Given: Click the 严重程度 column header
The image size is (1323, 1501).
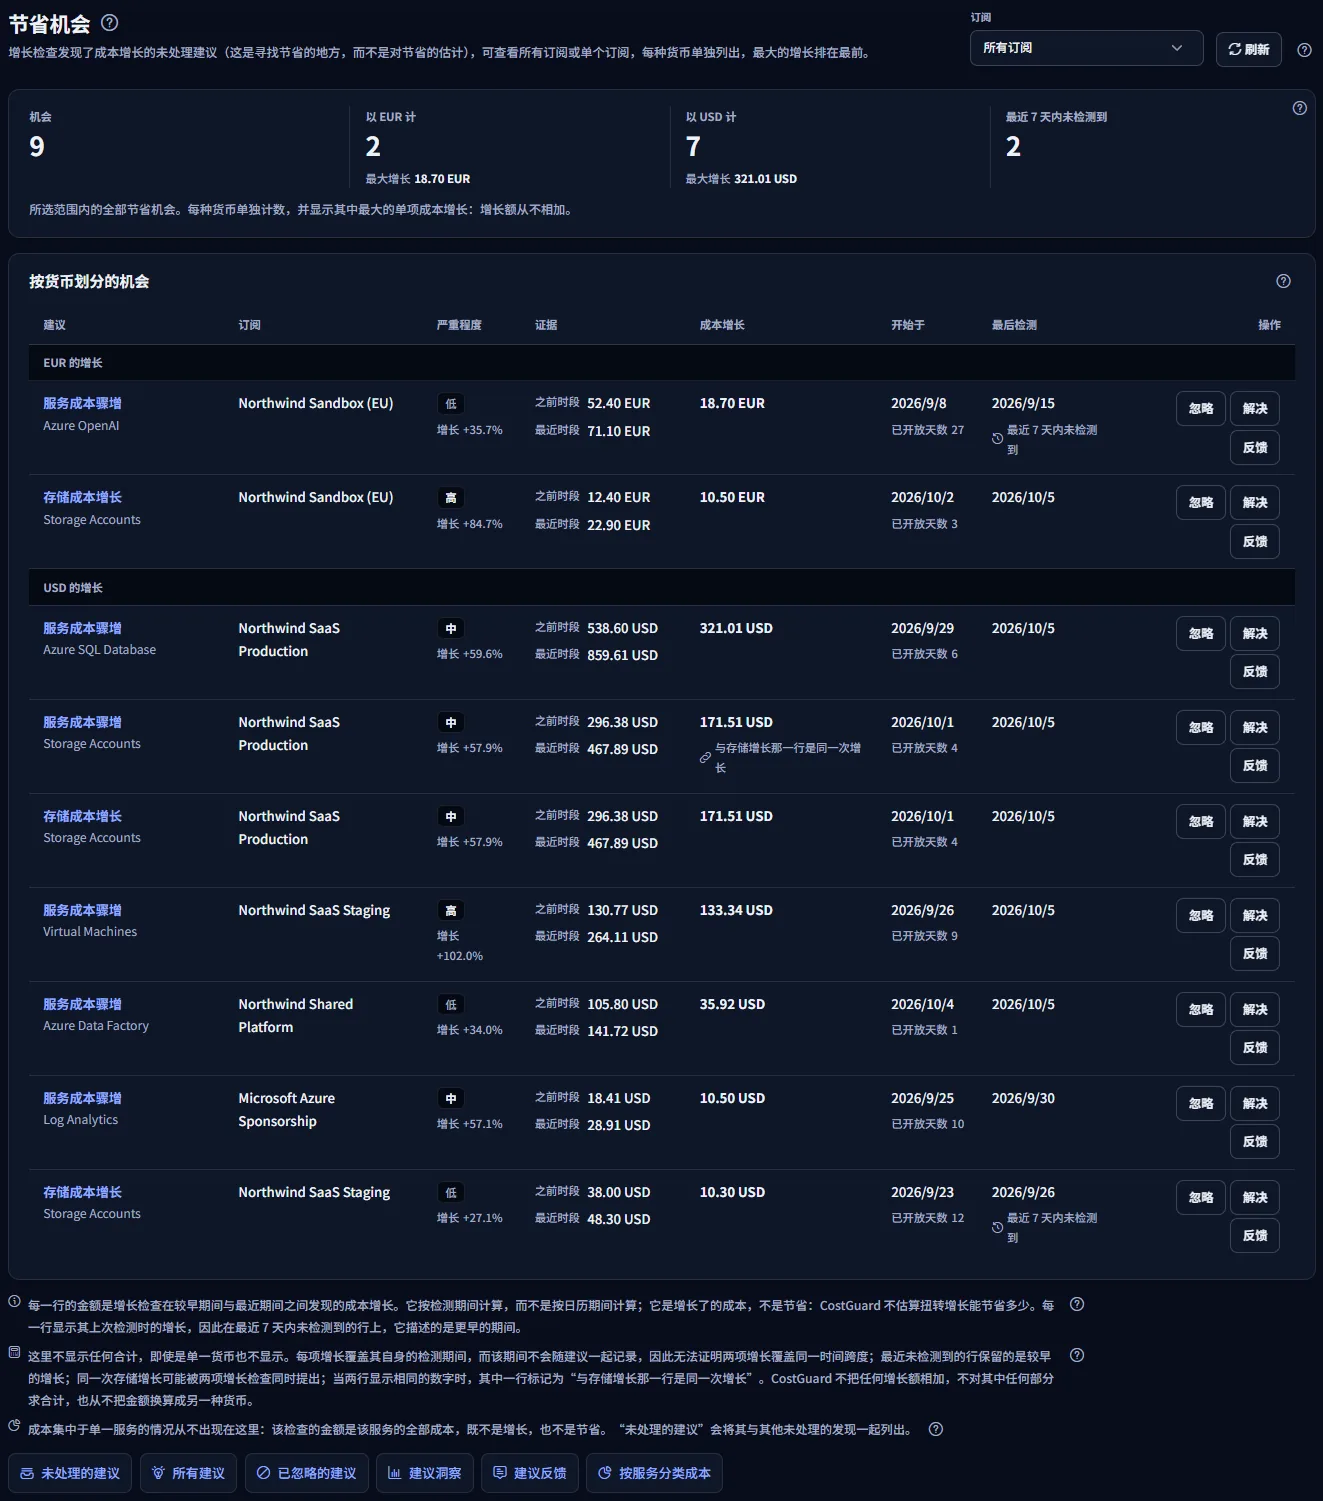Looking at the screenshot, I should 459,325.
